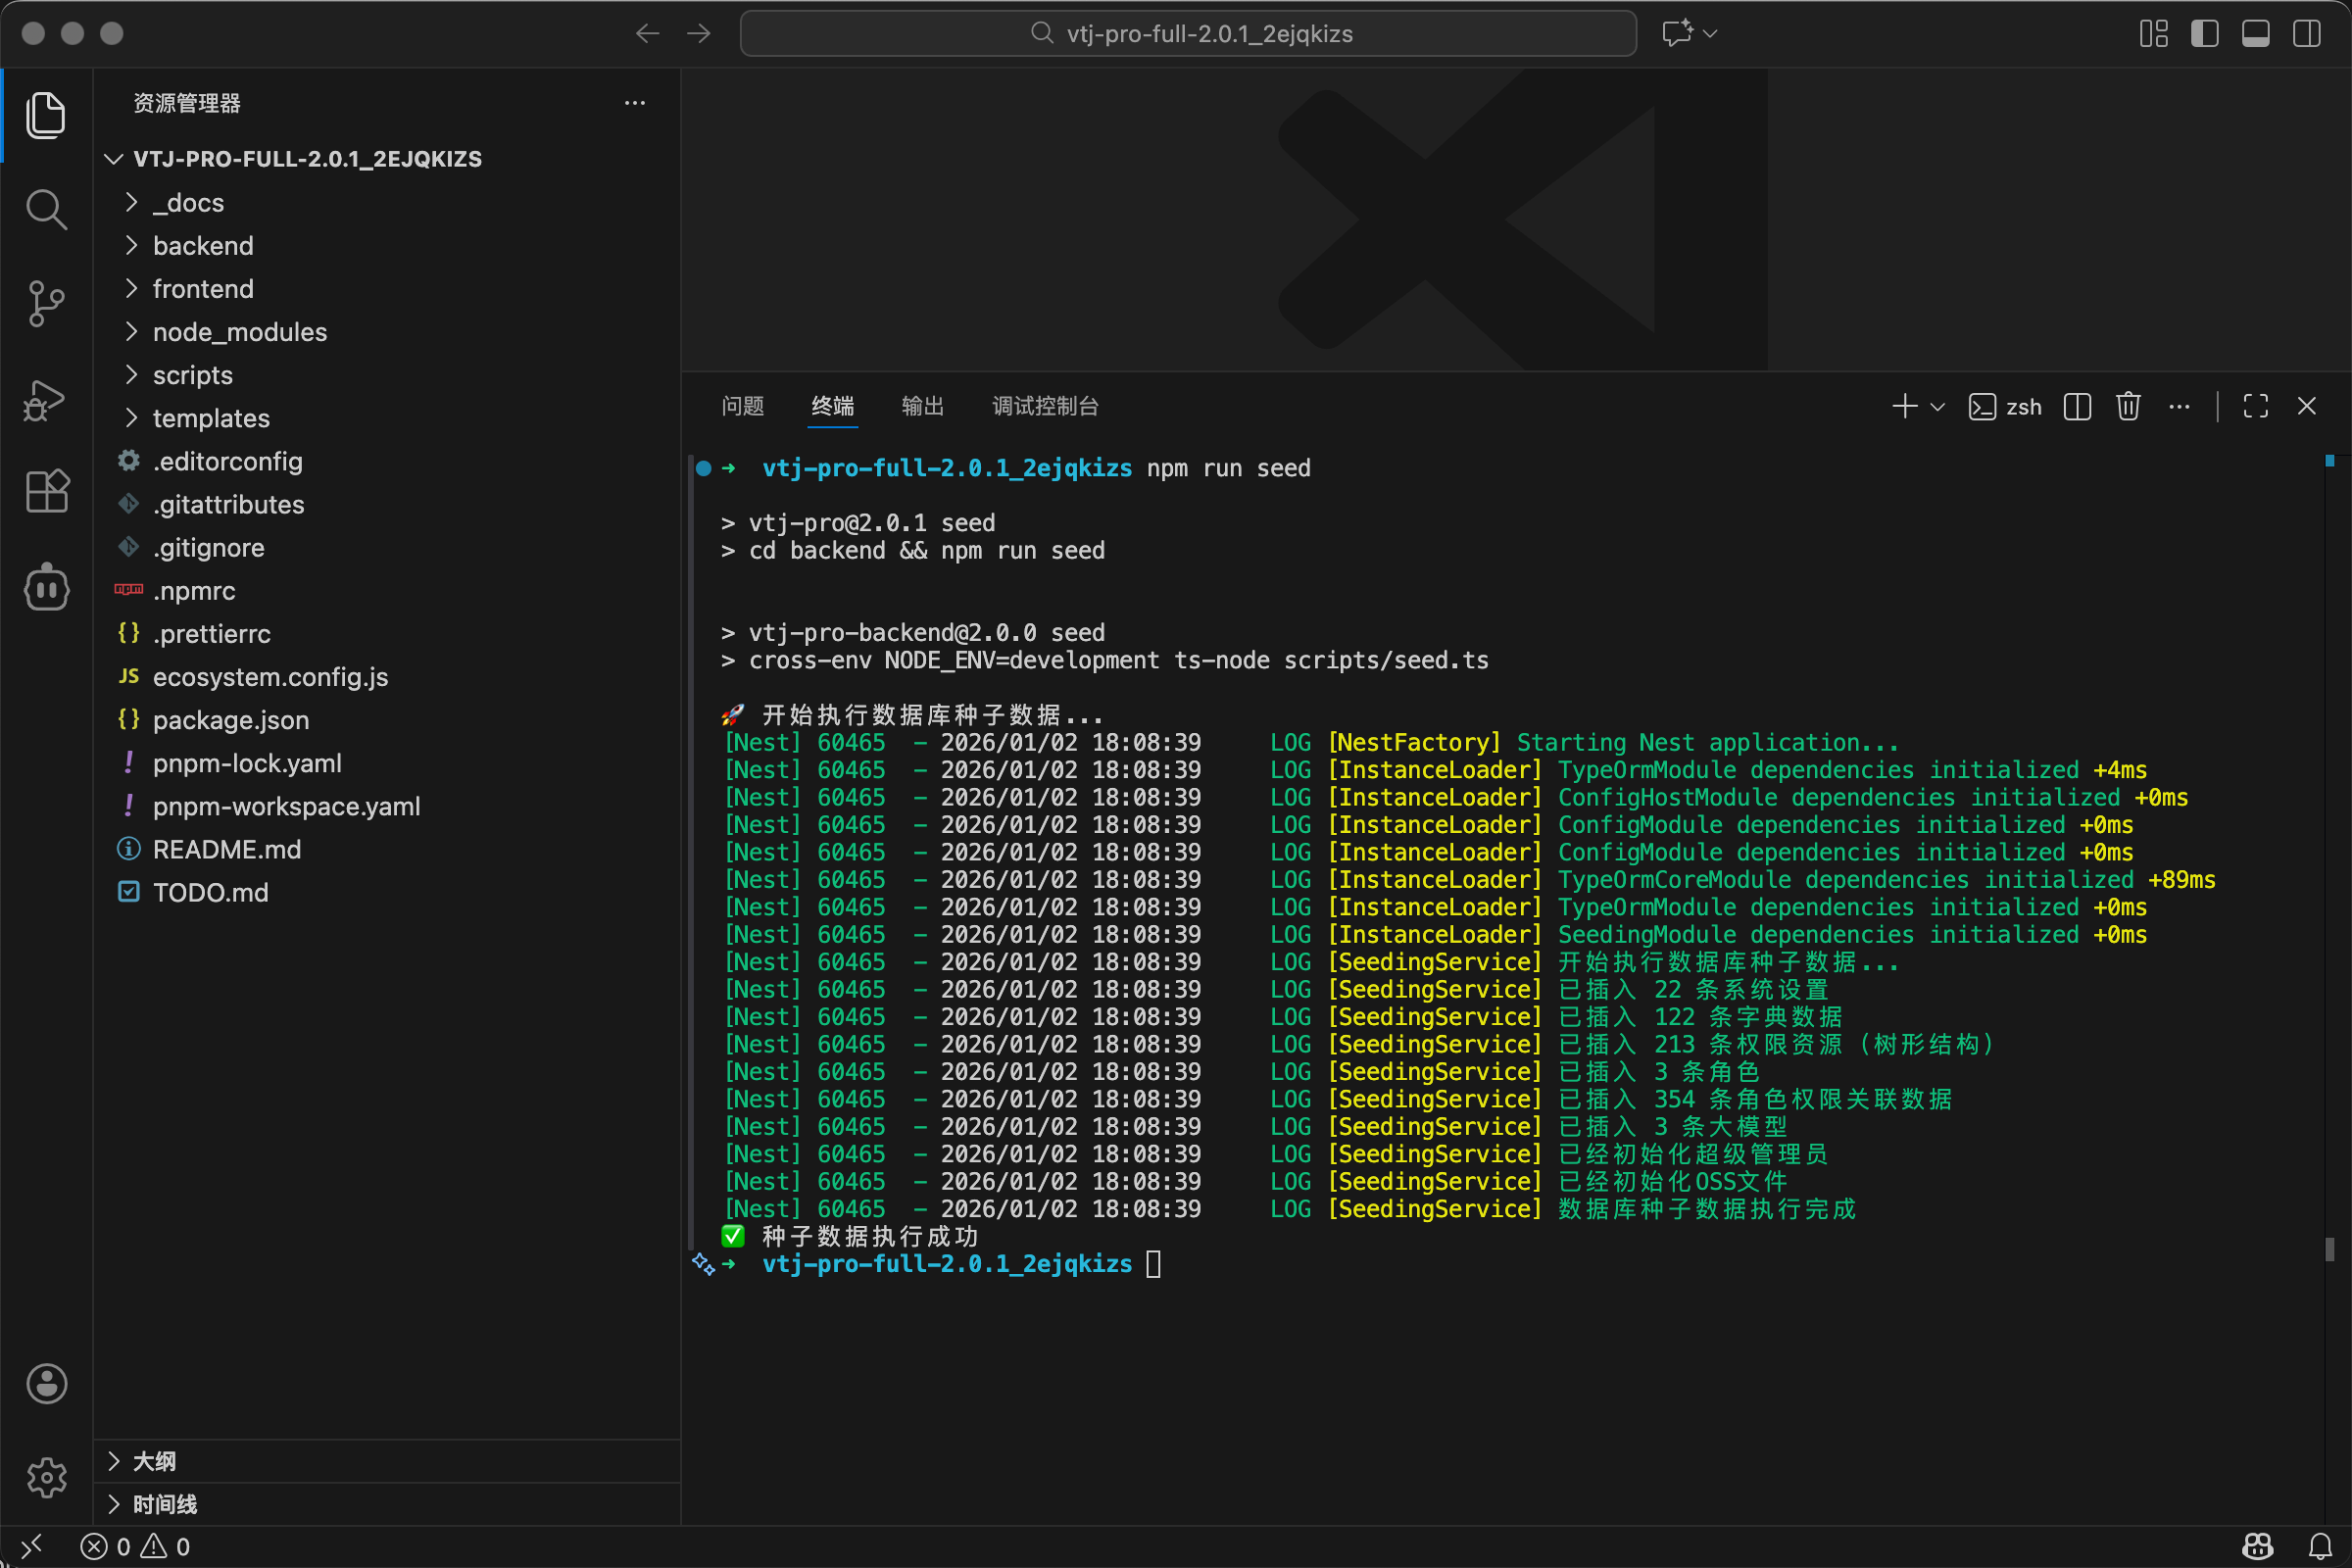Open the Accounts icon in activity bar
Screen dimensions: 2352x1568
46,1384
